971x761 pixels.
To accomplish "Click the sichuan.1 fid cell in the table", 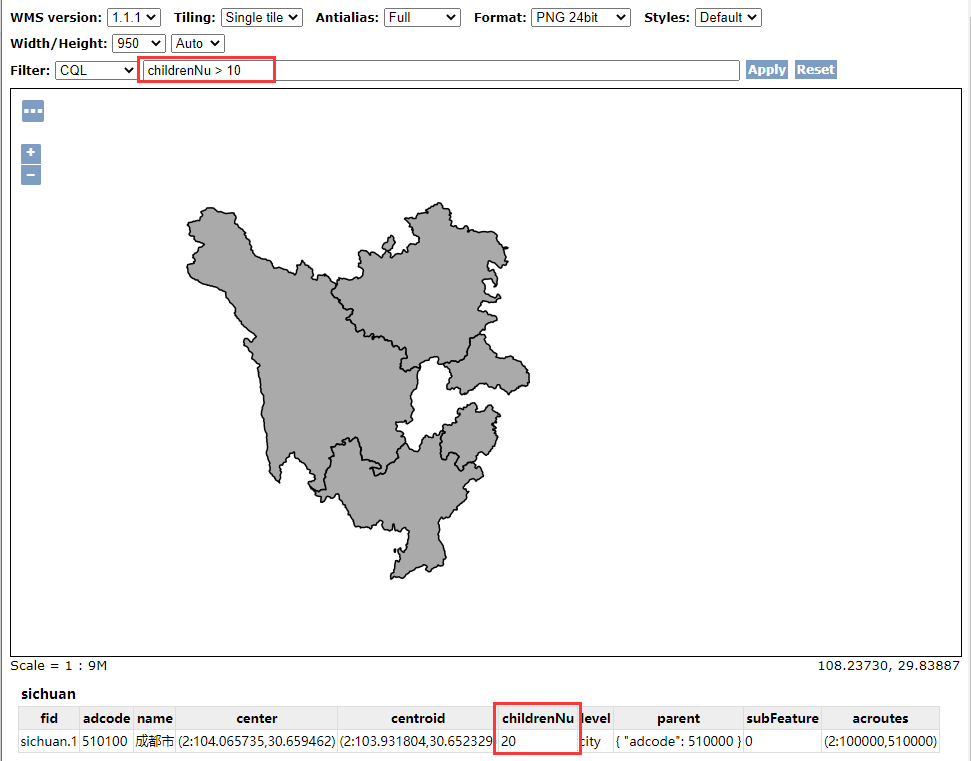I will (x=47, y=741).
